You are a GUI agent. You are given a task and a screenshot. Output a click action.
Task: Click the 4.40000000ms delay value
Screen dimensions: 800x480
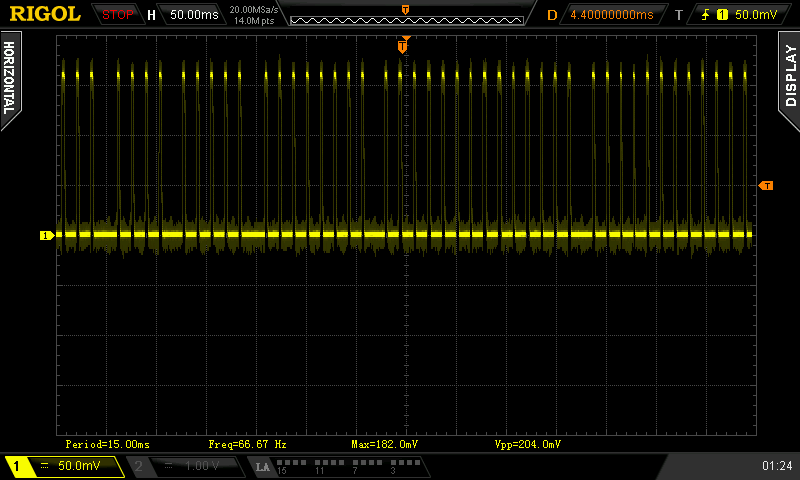(612, 15)
